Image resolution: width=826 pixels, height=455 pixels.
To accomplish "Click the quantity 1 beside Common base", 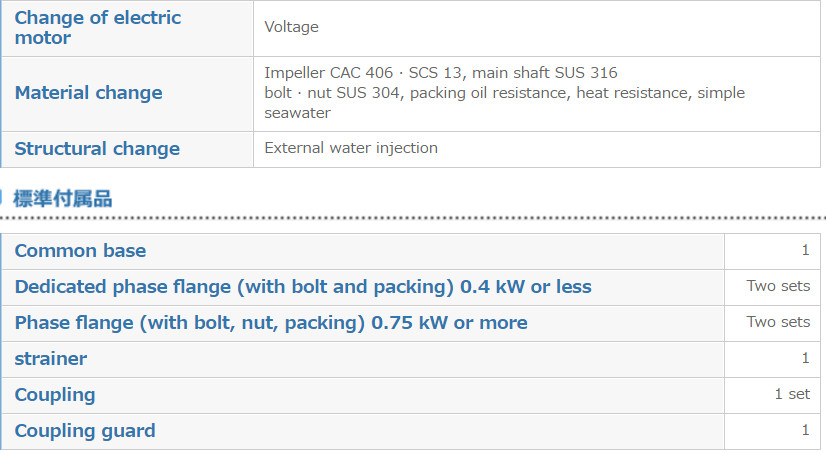I will (805, 250).
